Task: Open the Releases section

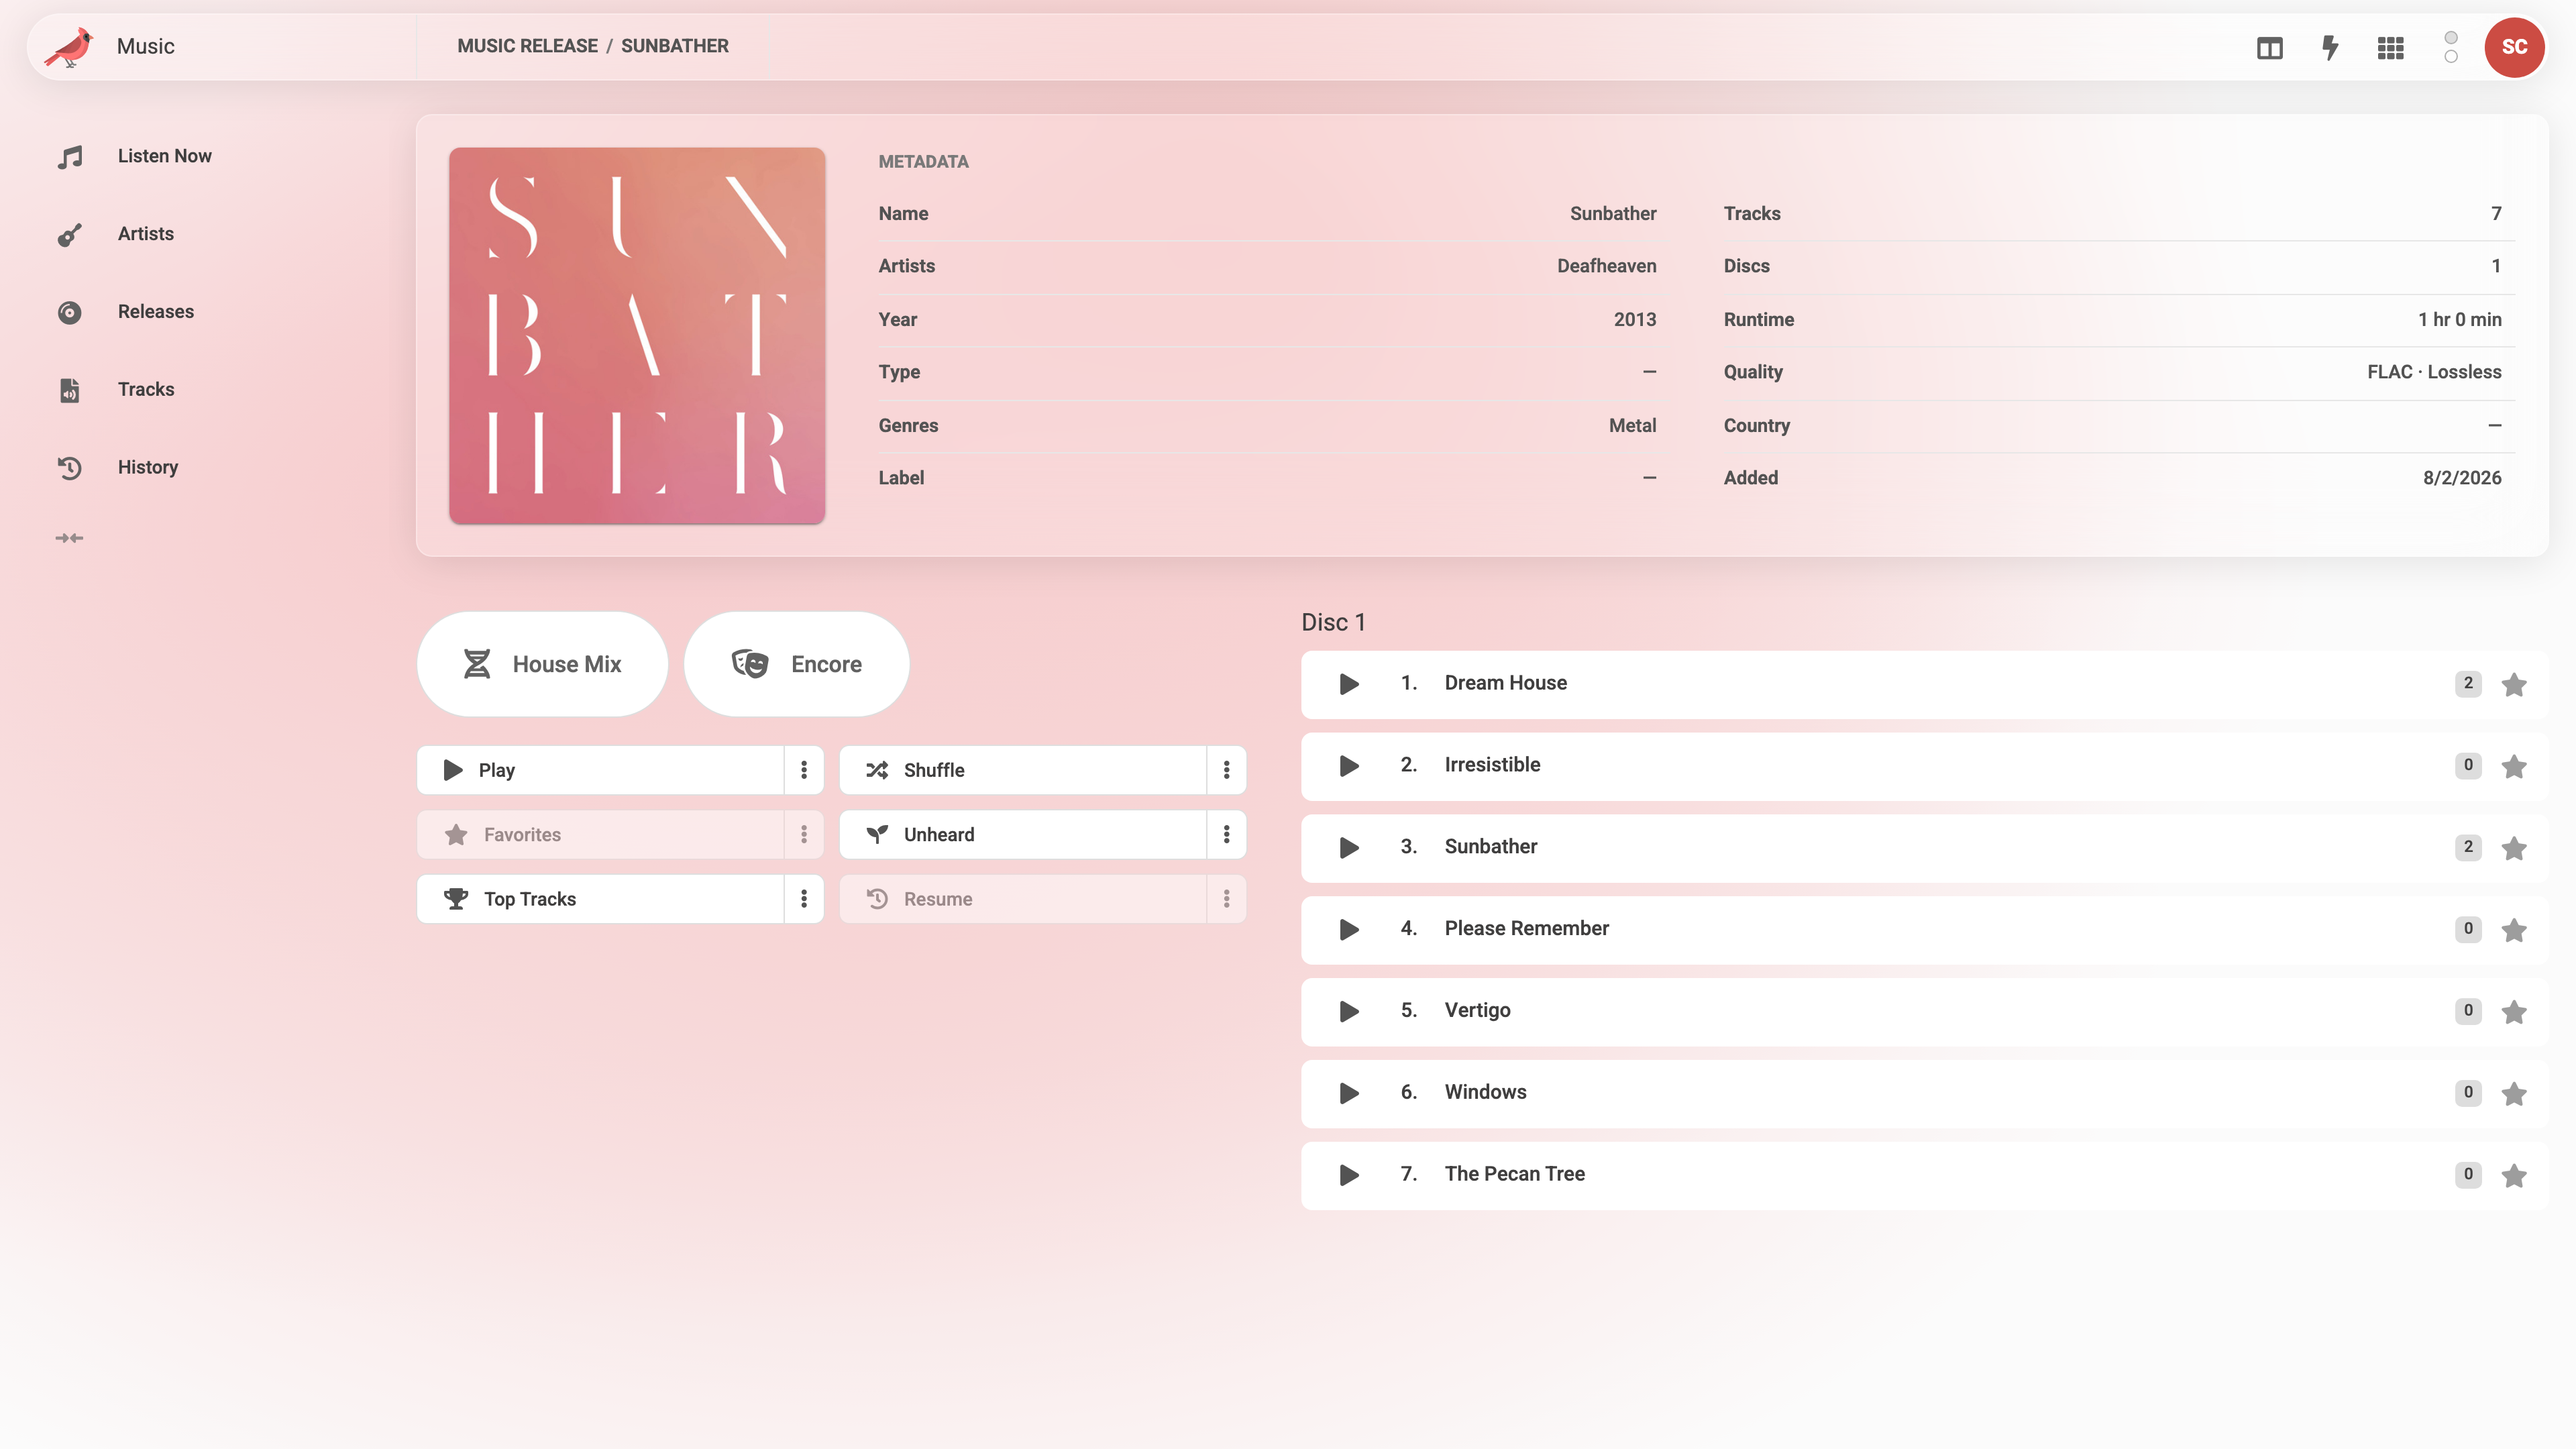Action: click(156, 312)
